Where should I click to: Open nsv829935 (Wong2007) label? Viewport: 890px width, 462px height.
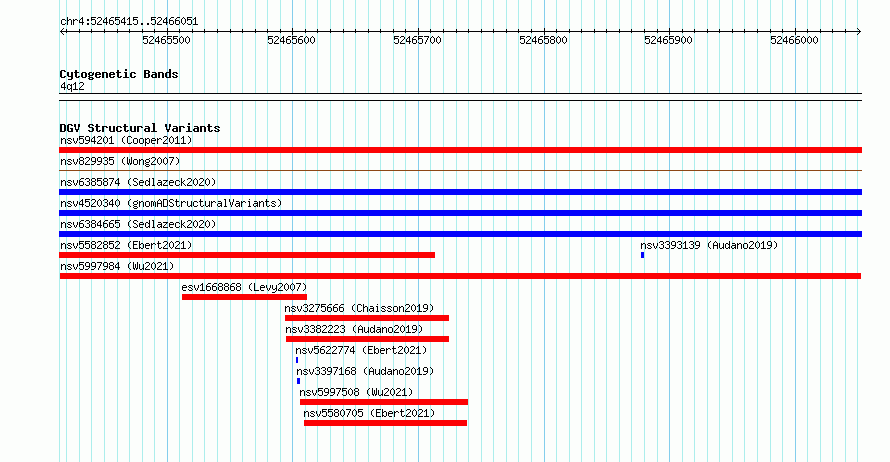[x=120, y=161]
